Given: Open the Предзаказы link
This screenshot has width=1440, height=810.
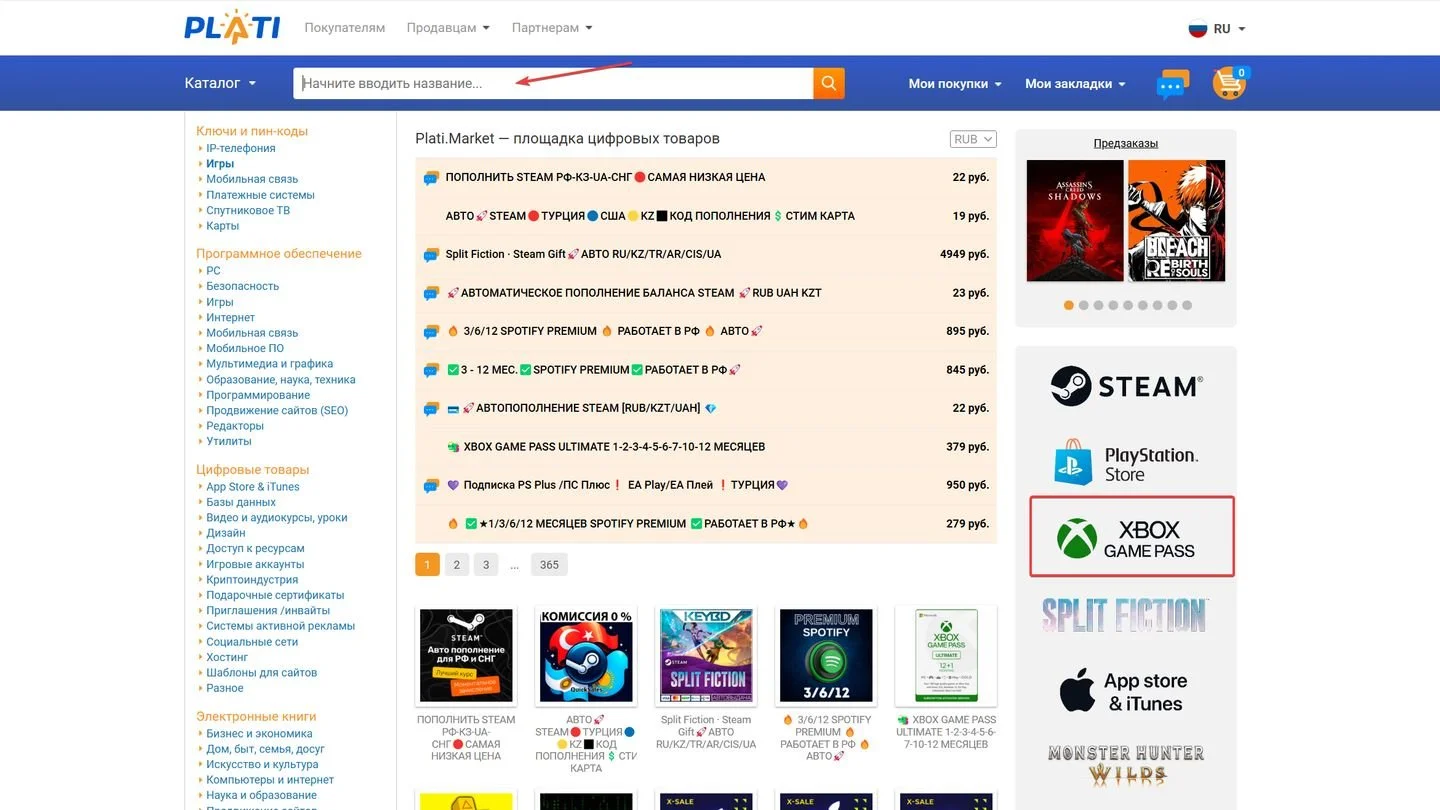Looking at the screenshot, I should 1126,143.
